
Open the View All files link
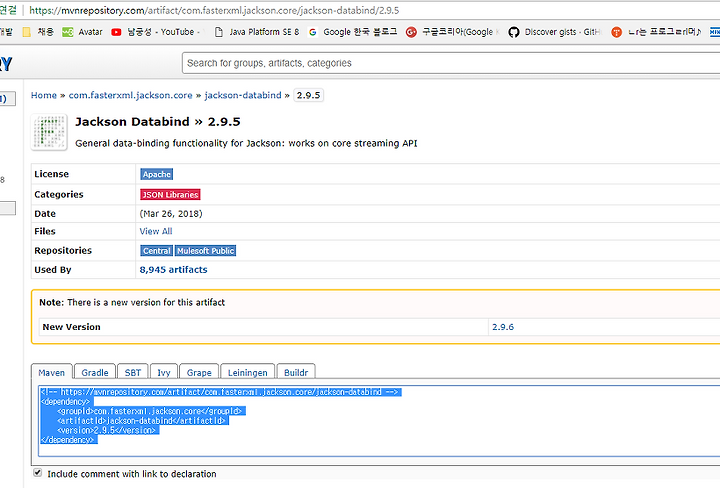tap(156, 231)
